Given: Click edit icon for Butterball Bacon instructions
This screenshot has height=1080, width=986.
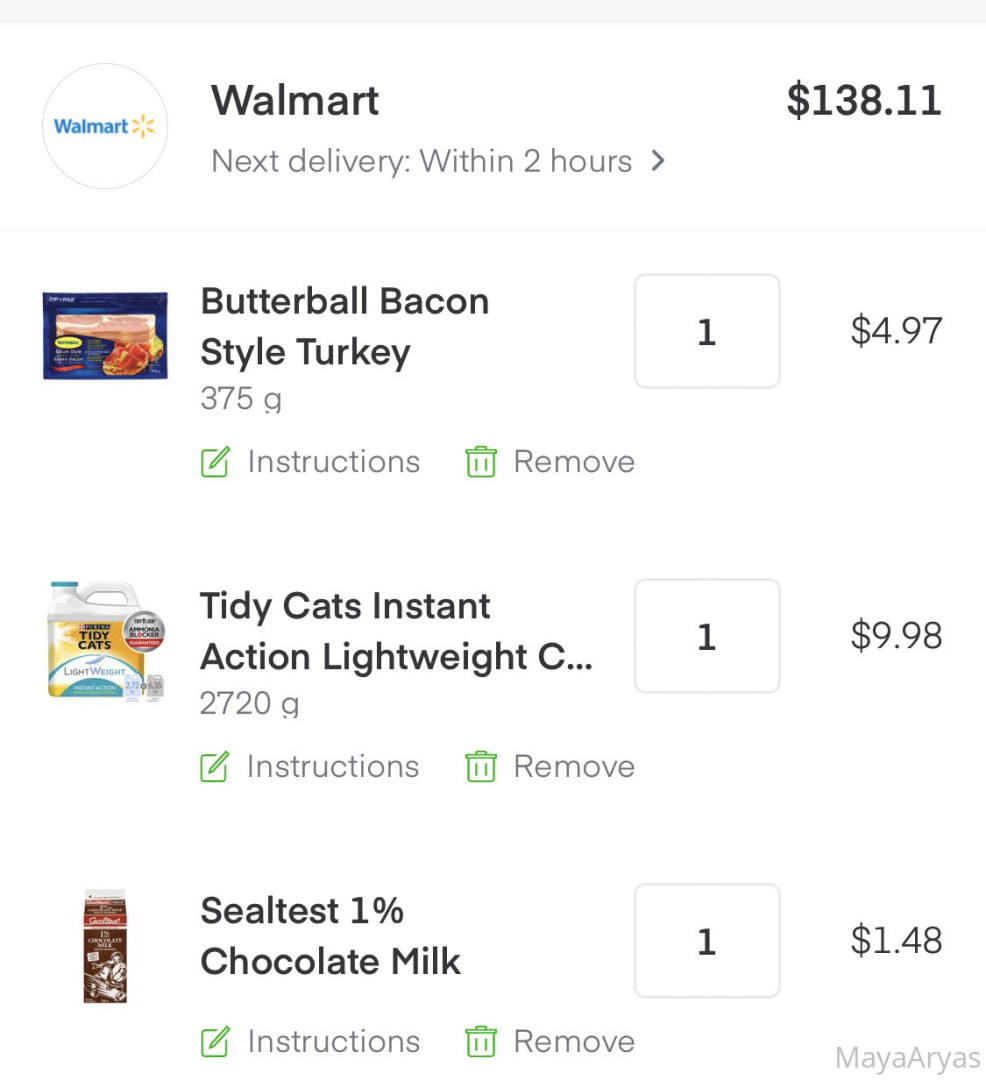Looking at the screenshot, I should coord(215,462).
